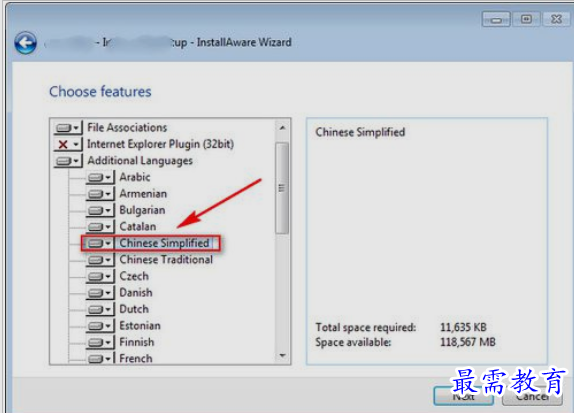Click the 11,635 KB space required value

point(463,327)
